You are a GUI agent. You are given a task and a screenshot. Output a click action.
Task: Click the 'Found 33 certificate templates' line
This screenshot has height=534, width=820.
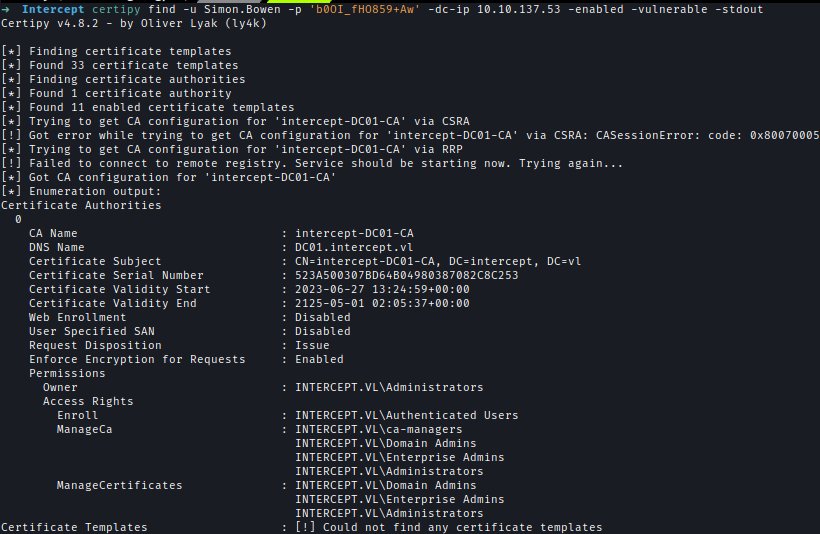point(133,65)
